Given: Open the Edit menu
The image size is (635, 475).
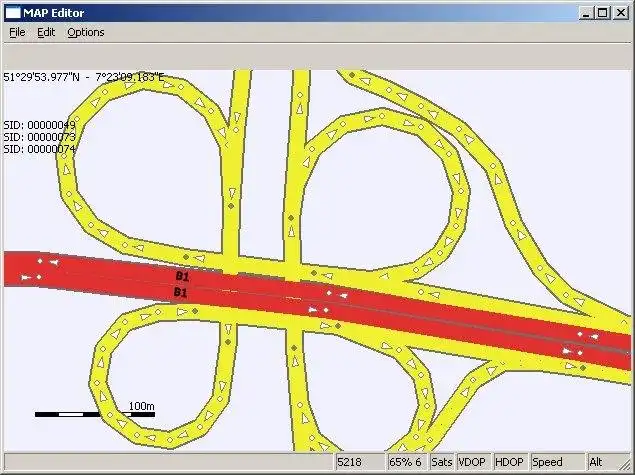Looking at the screenshot, I should tap(46, 32).
